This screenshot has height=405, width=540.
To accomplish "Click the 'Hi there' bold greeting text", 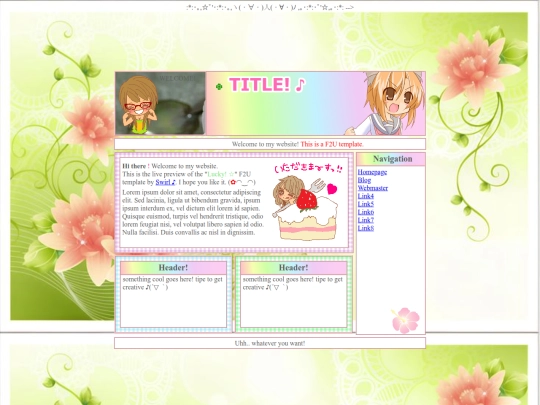I will click(134, 166).
